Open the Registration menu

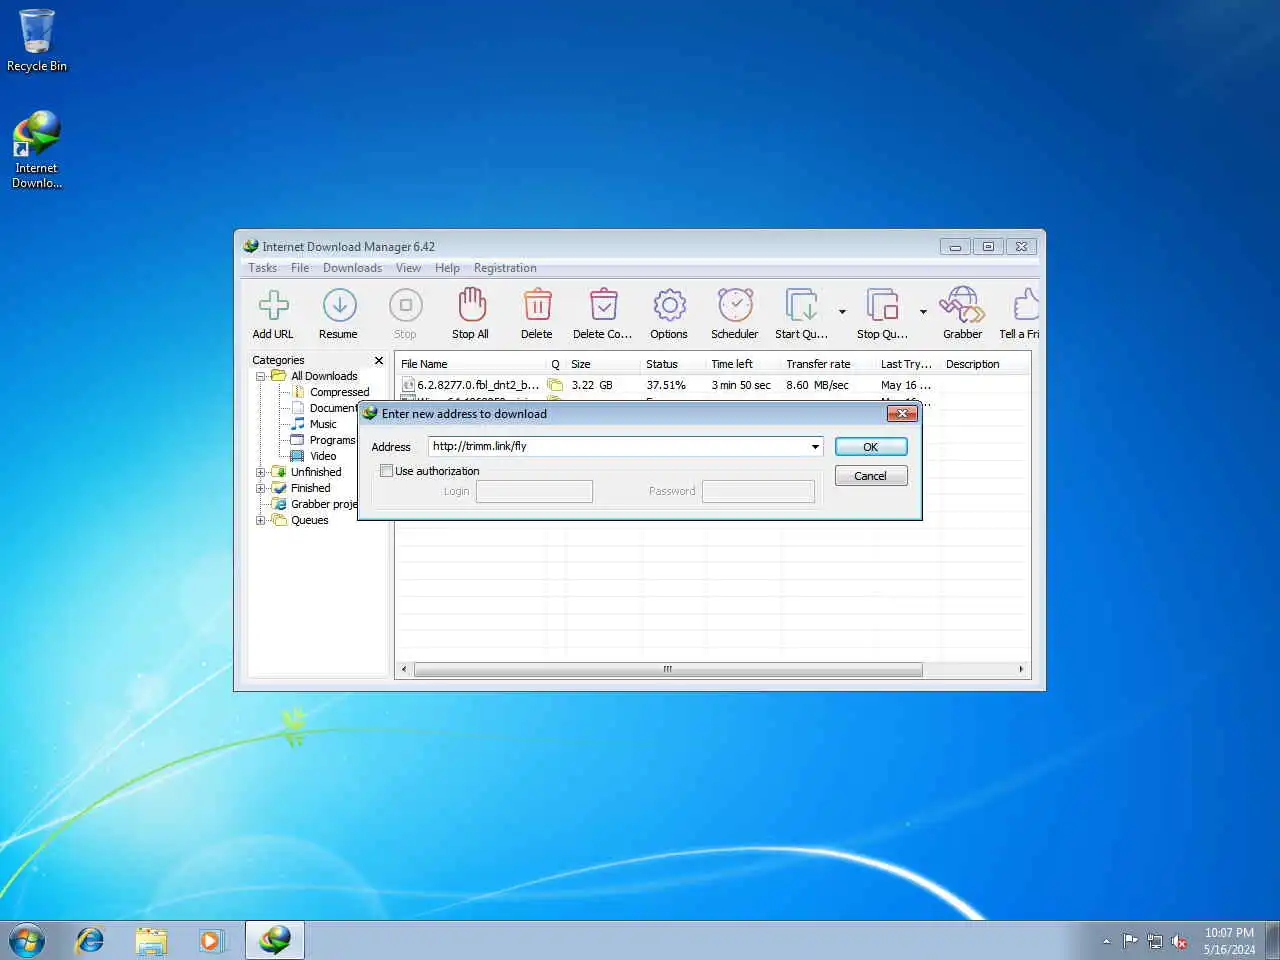click(505, 268)
